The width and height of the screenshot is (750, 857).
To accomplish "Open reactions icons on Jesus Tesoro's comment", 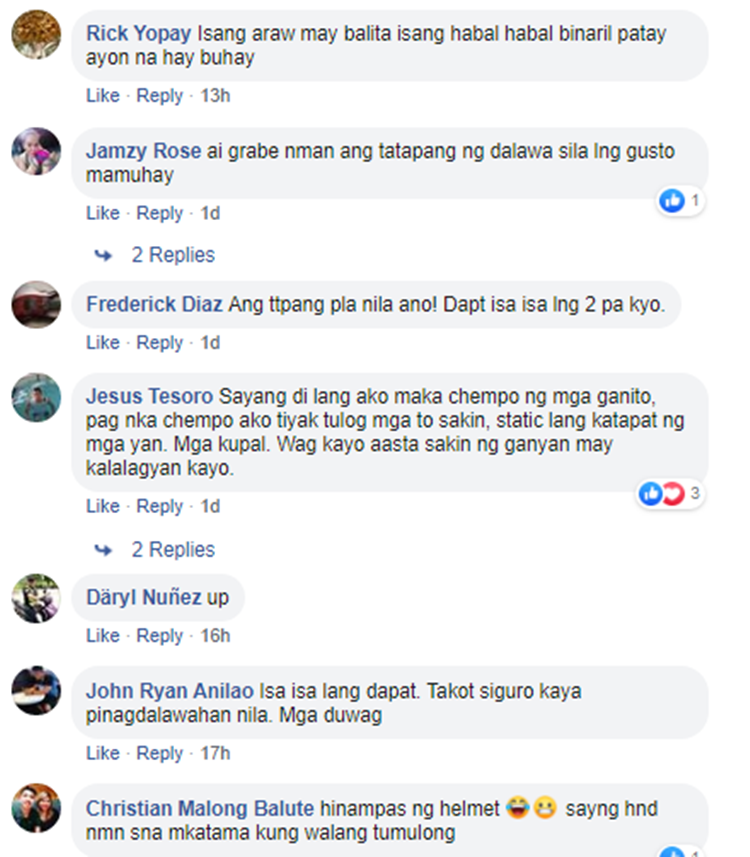I will point(661,494).
